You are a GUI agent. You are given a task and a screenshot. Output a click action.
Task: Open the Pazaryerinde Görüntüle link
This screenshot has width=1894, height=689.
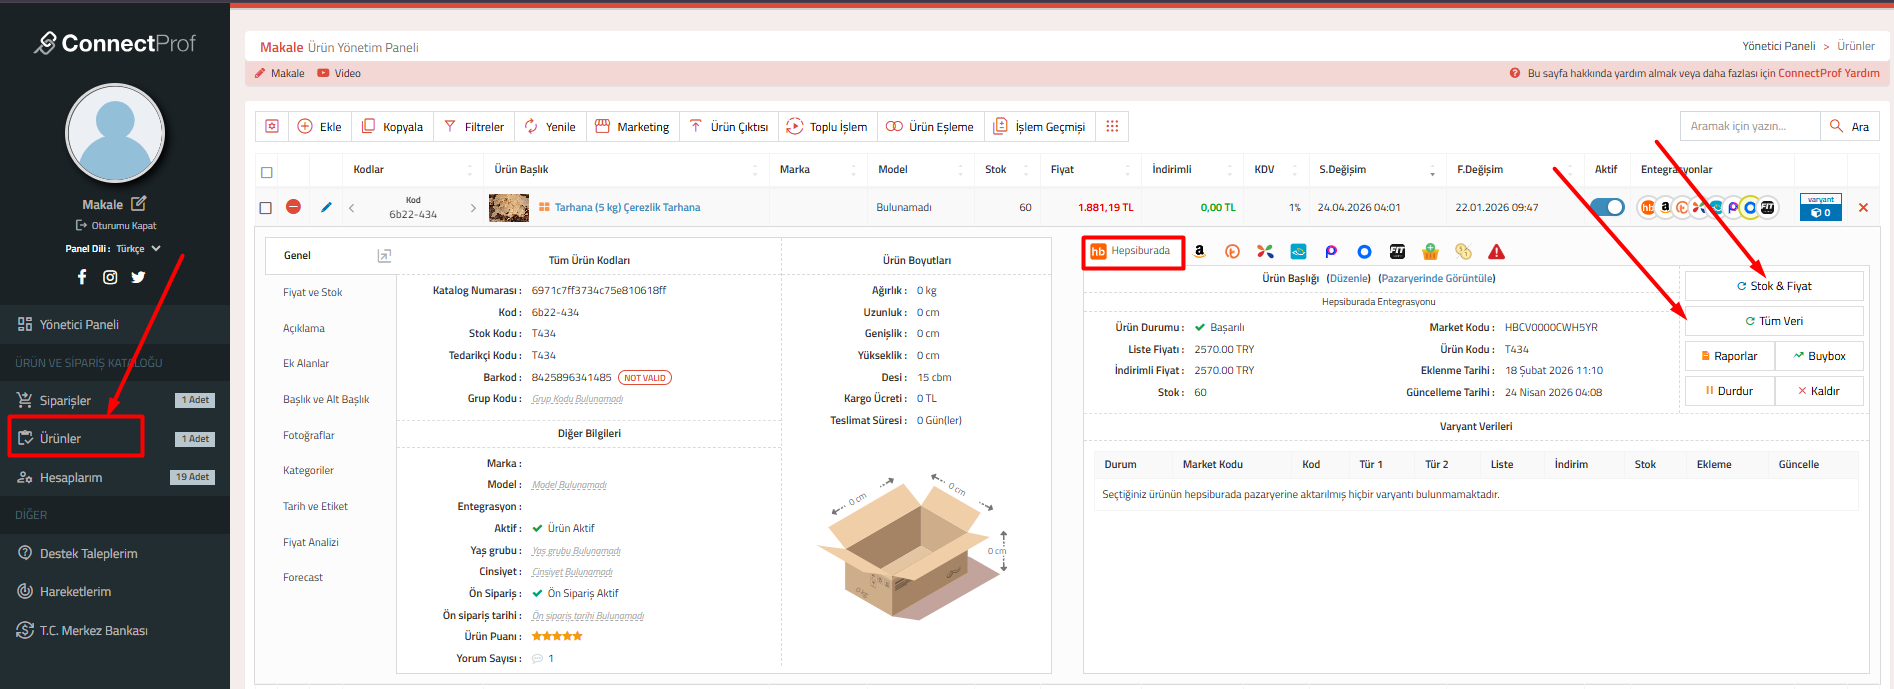pyautogui.click(x=1436, y=279)
